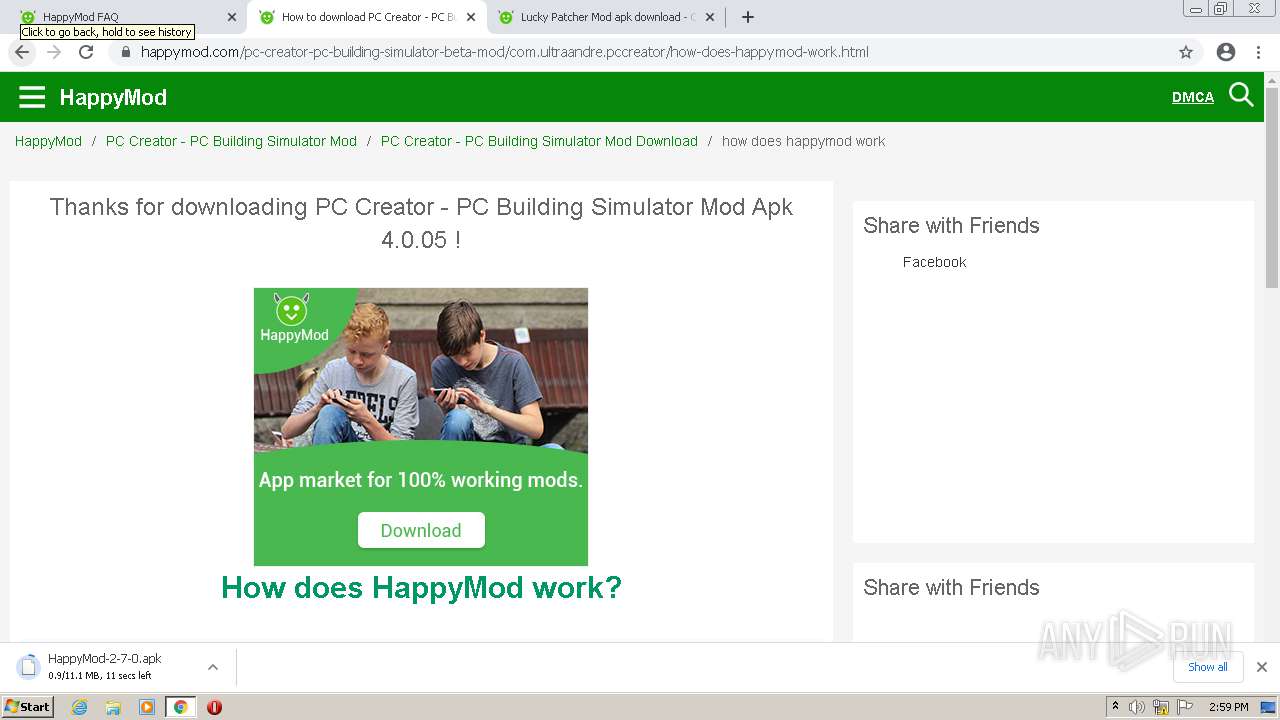Open PC Creator - PC Building Simulator Mod breadcrumb
The width and height of the screenshot is (1280, 720).
(x=231, y=141)
